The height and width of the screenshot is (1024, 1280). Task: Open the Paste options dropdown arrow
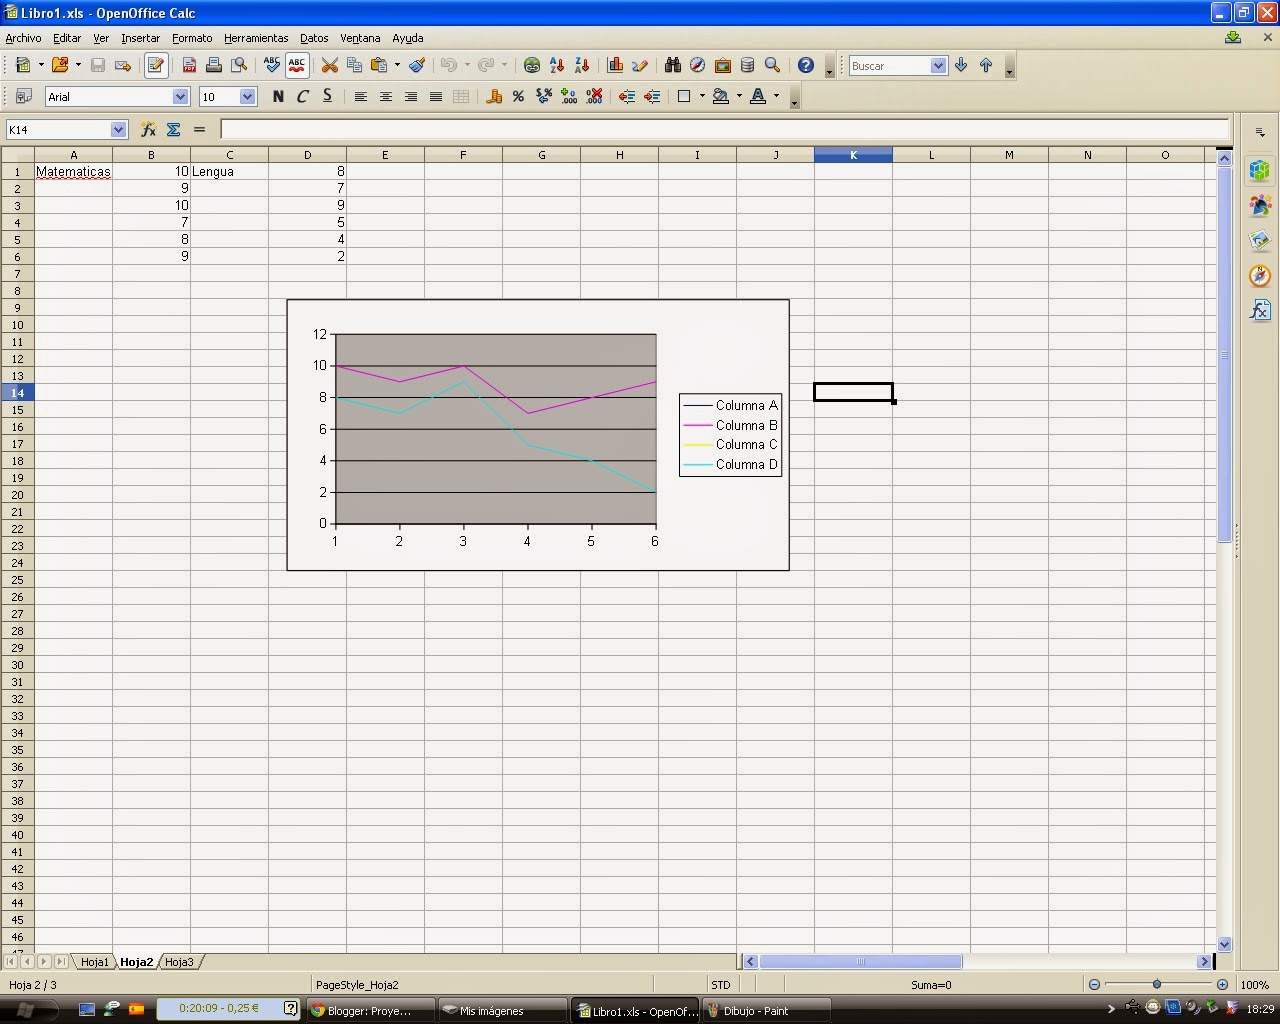397,65
